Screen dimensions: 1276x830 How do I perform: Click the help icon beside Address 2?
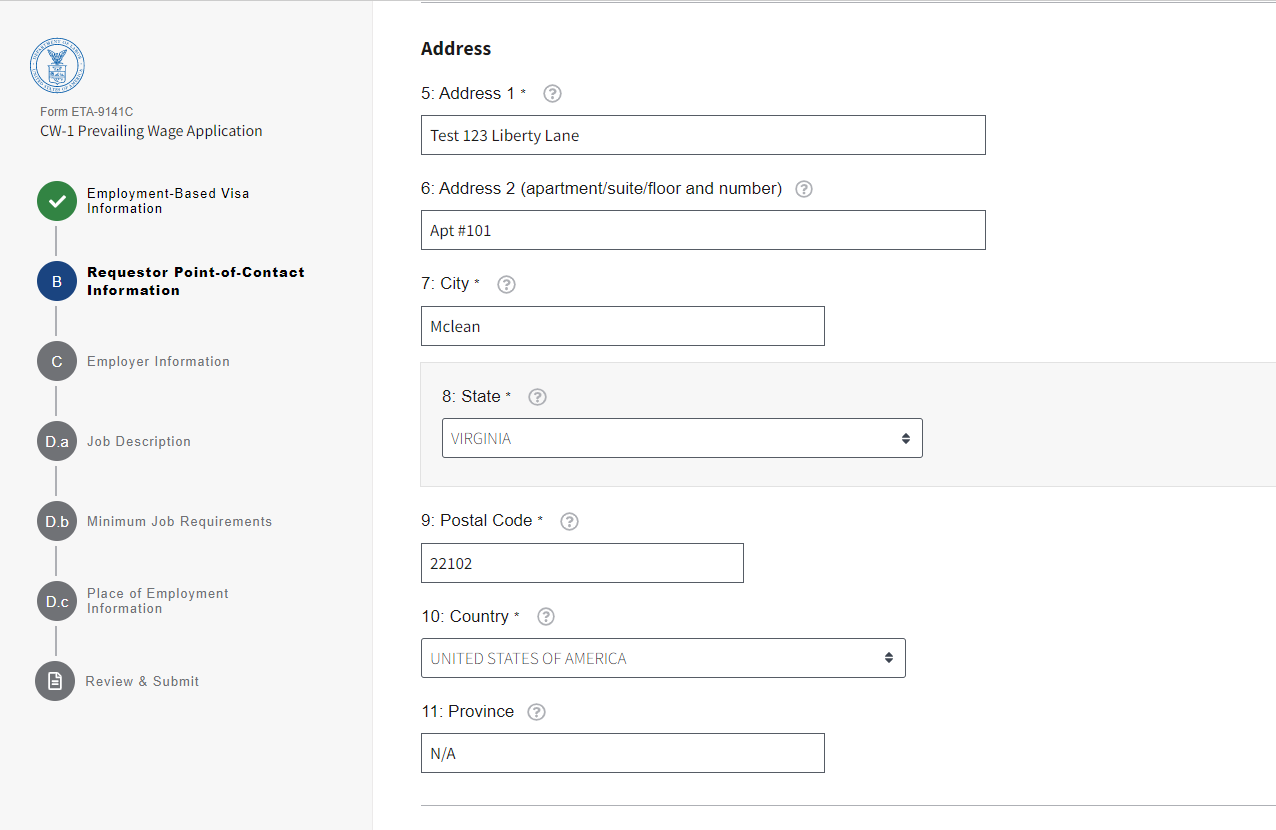coord(804,189)
